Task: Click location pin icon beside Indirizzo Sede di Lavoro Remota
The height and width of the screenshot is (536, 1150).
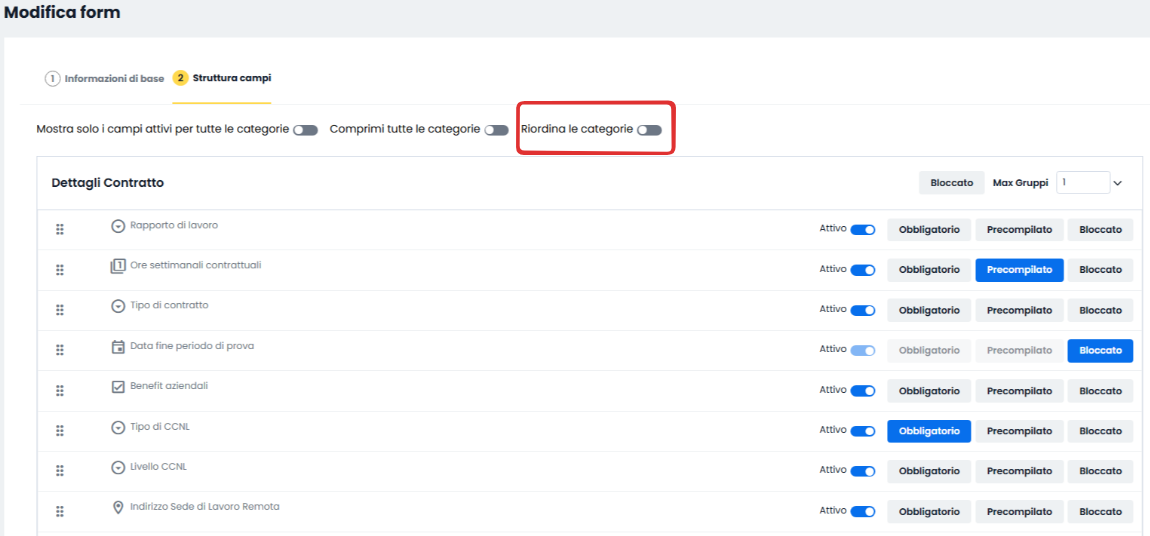Action: 117,507
